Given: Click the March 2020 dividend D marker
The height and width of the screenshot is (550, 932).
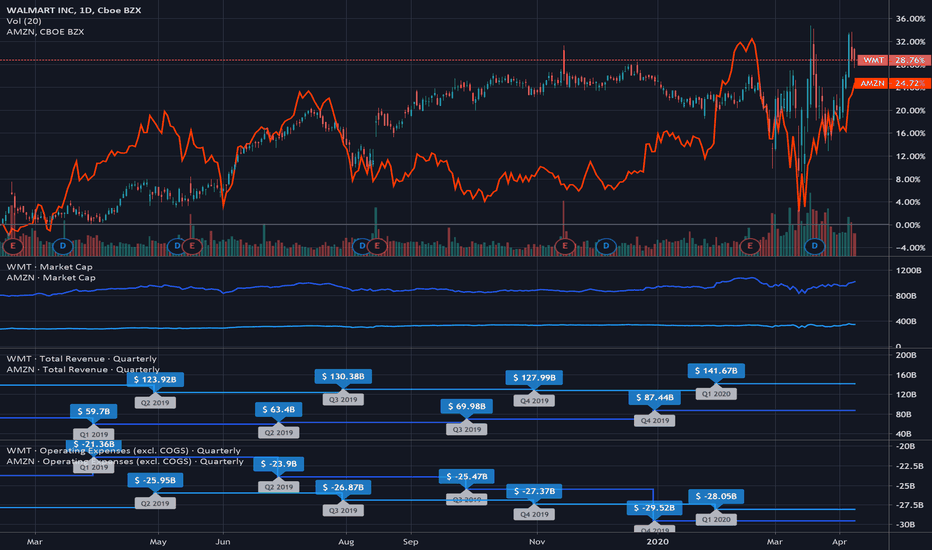Looking at the screenshot, I should 814,246.
